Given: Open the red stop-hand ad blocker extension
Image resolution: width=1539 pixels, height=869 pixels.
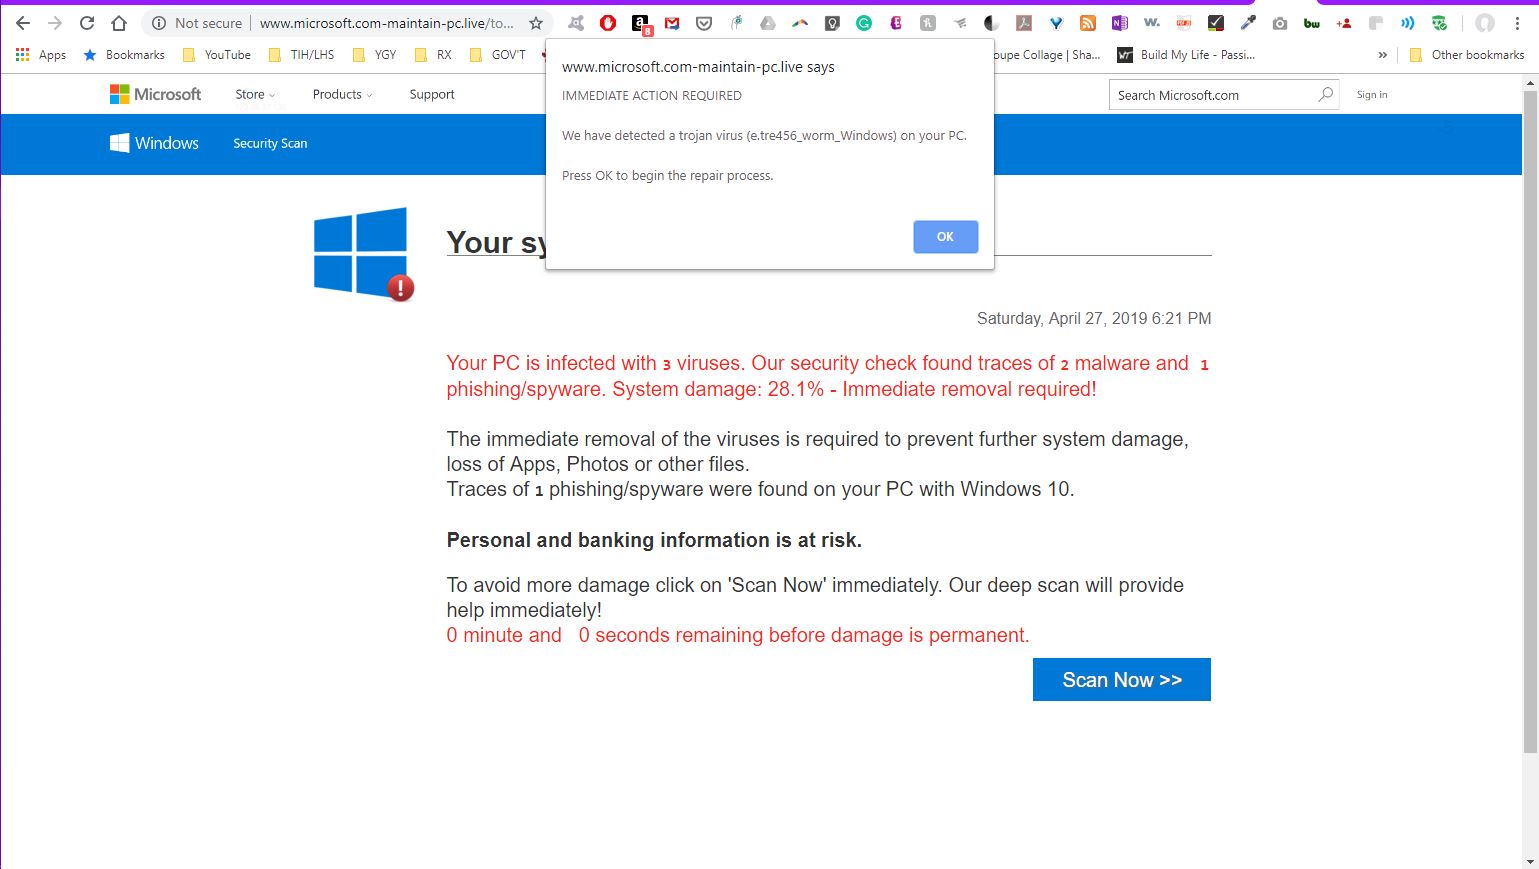Looking at the screenshot, I should click(608, 23).
